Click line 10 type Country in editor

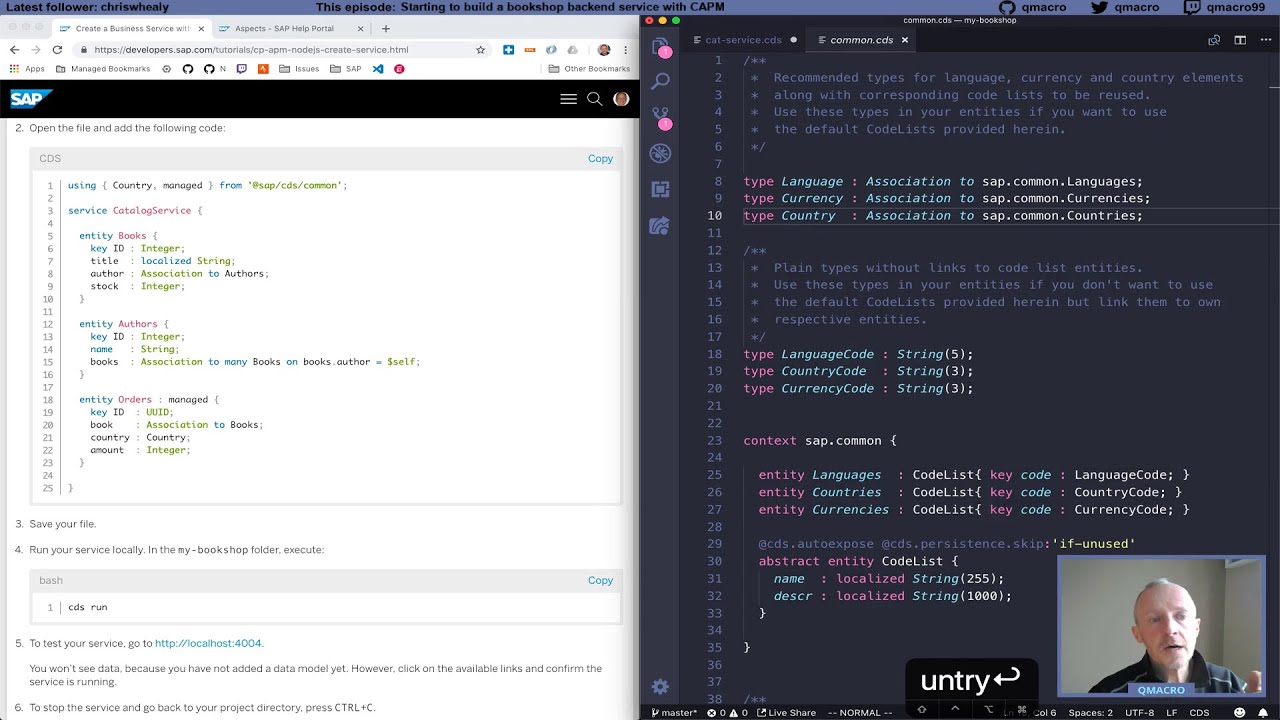point(943,215)
